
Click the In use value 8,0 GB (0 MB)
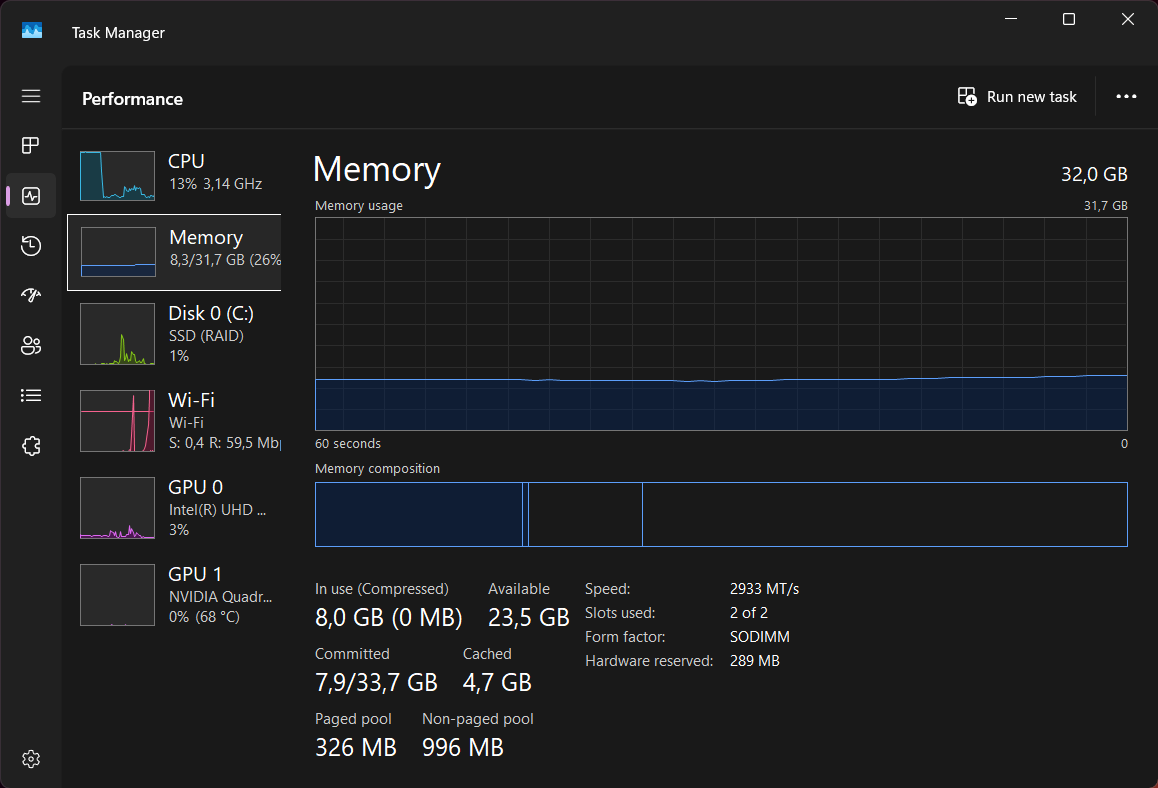click(388, 617)
